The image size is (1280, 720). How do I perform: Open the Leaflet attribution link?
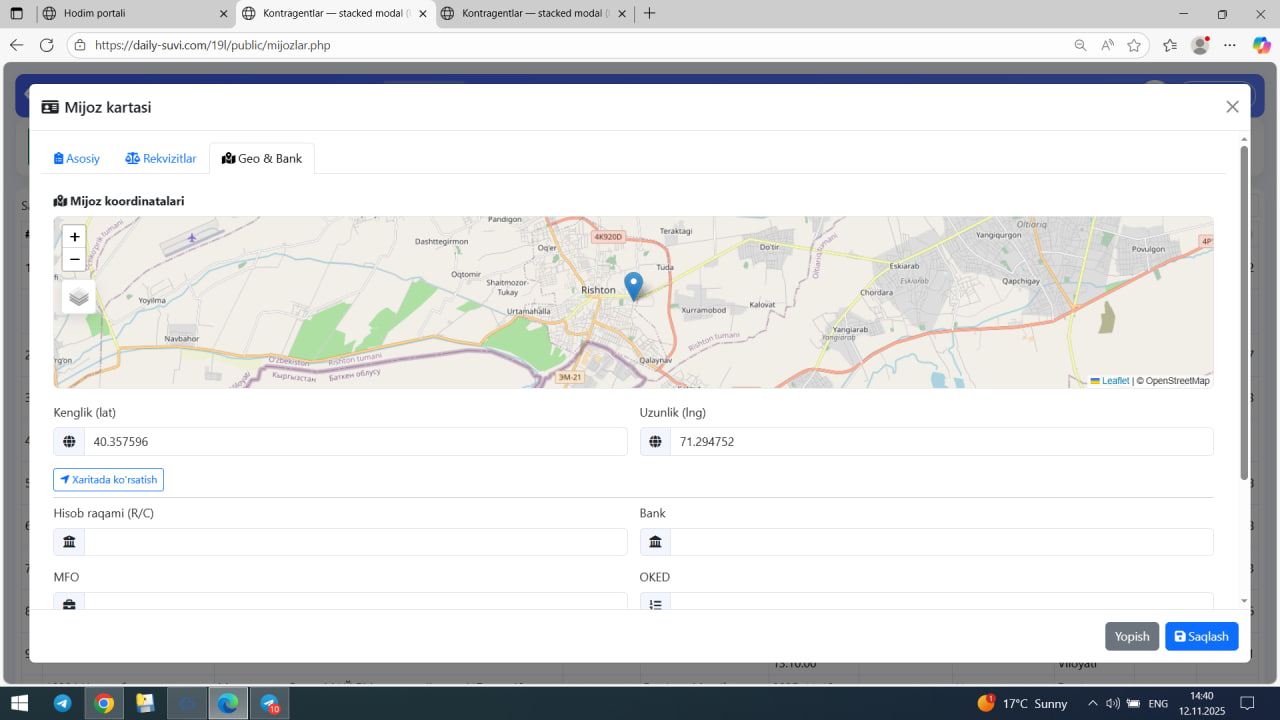(x=1115, y=381)
